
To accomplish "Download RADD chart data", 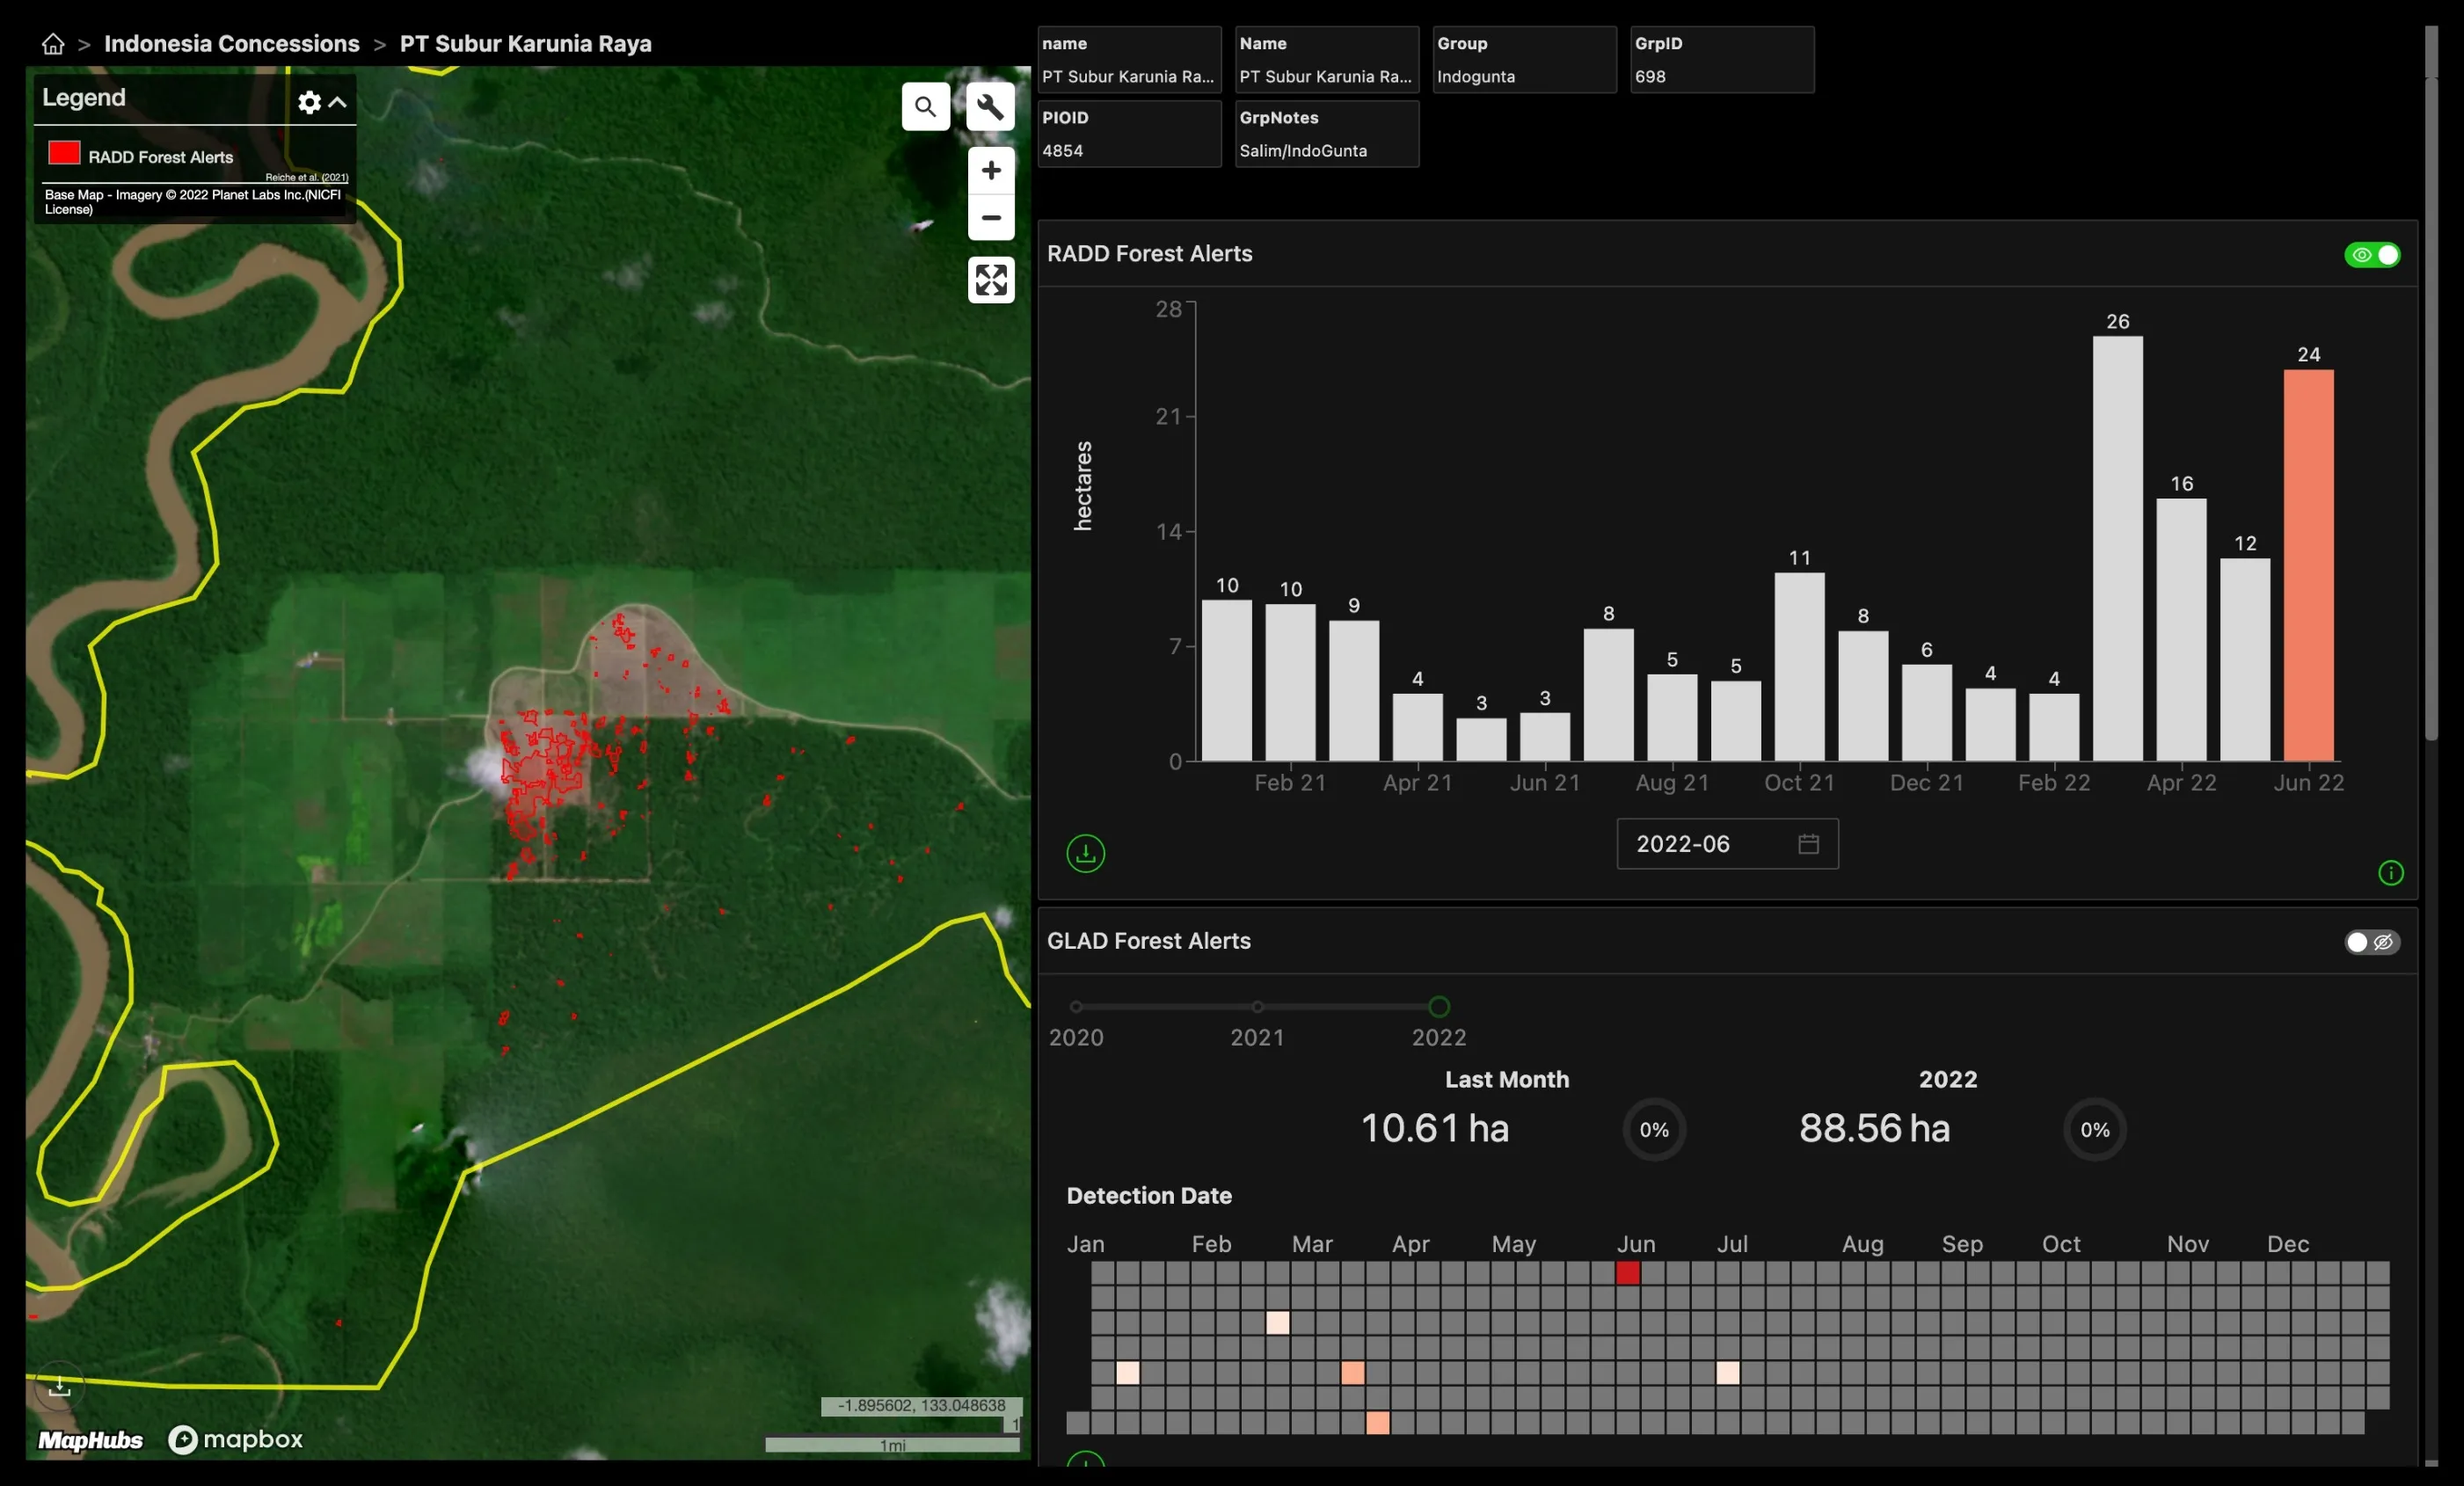I will (x=1085, y=854).
